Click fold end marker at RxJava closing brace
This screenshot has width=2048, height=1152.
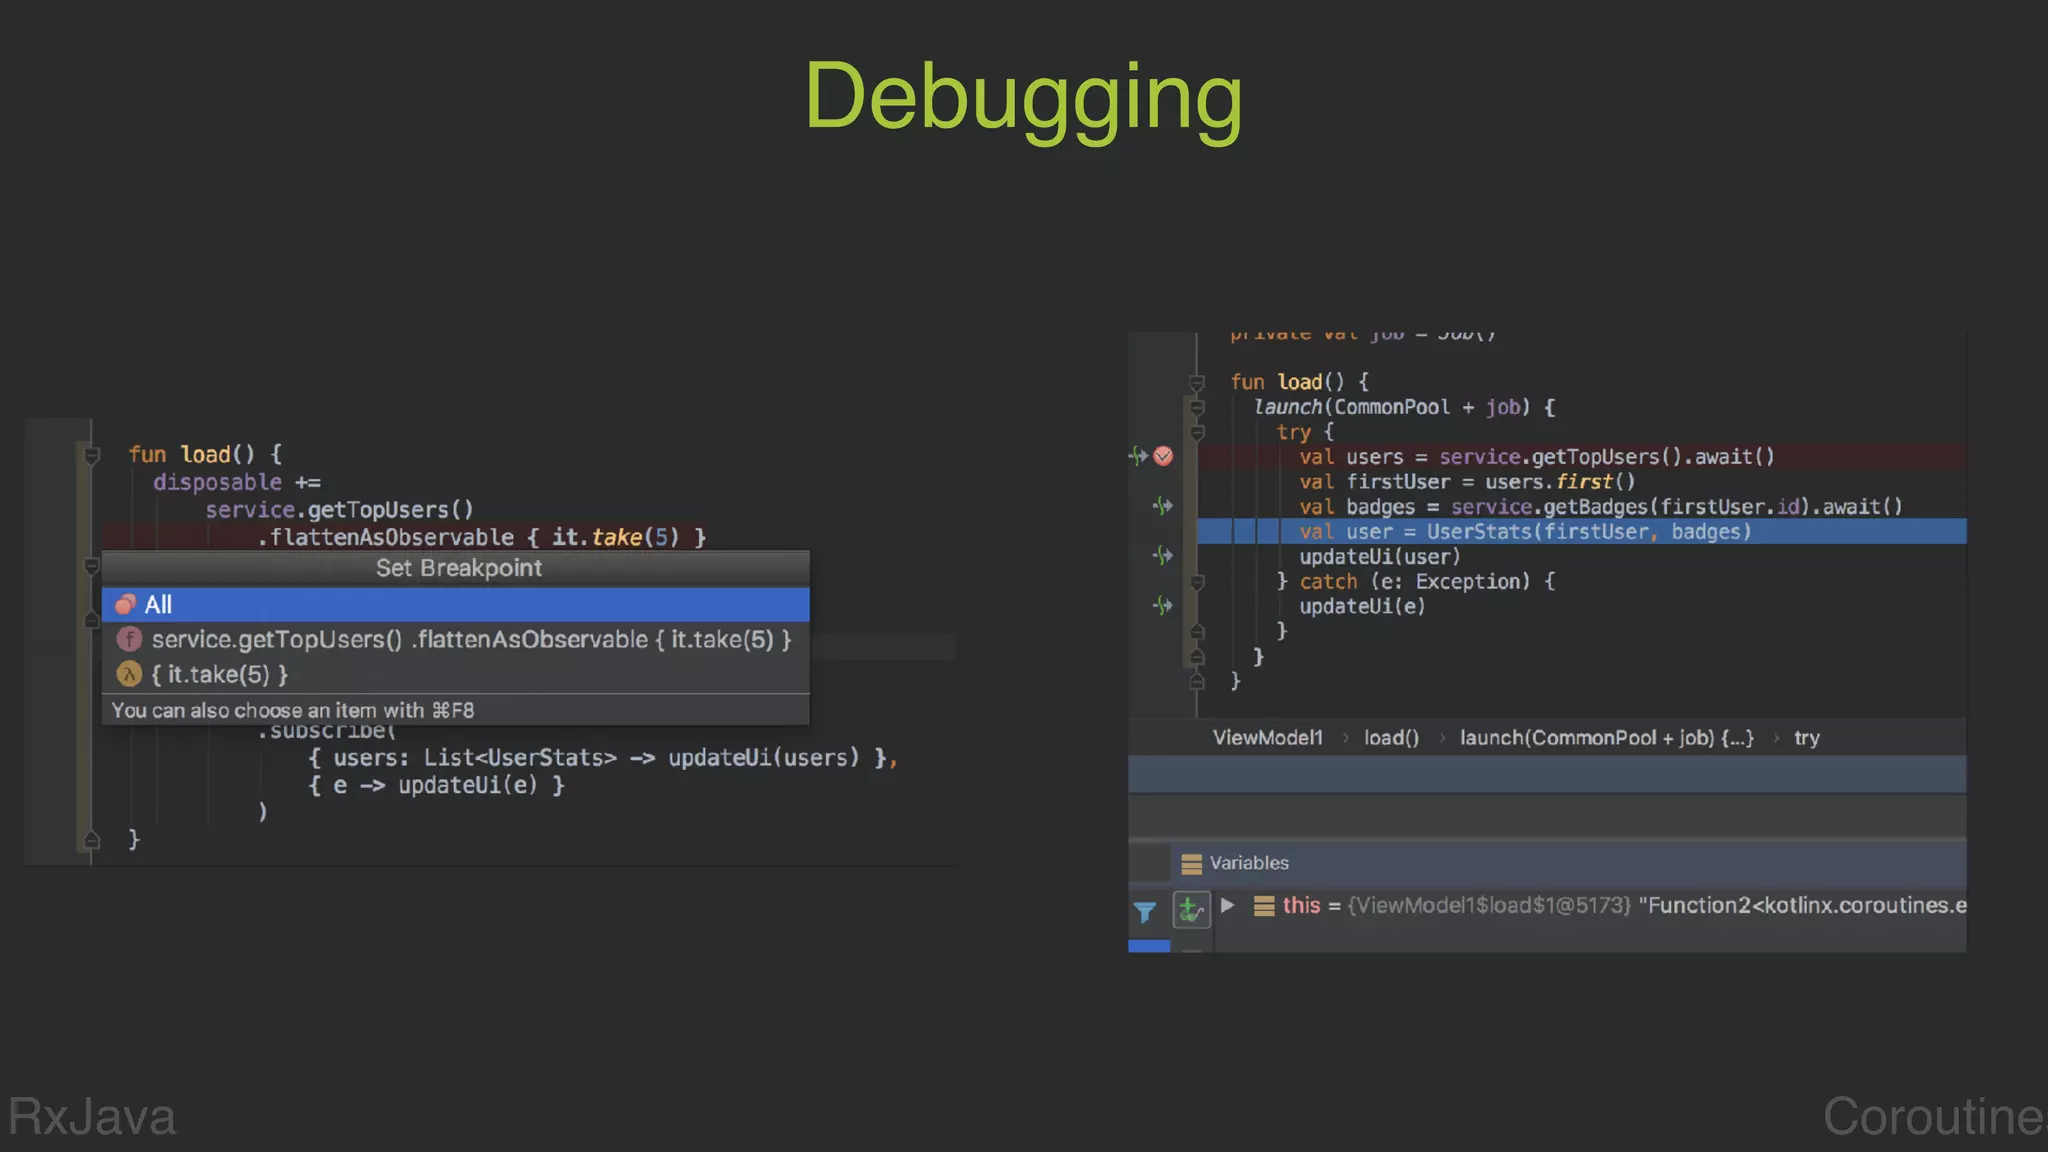pyautogui.click(x=92, y=840)
